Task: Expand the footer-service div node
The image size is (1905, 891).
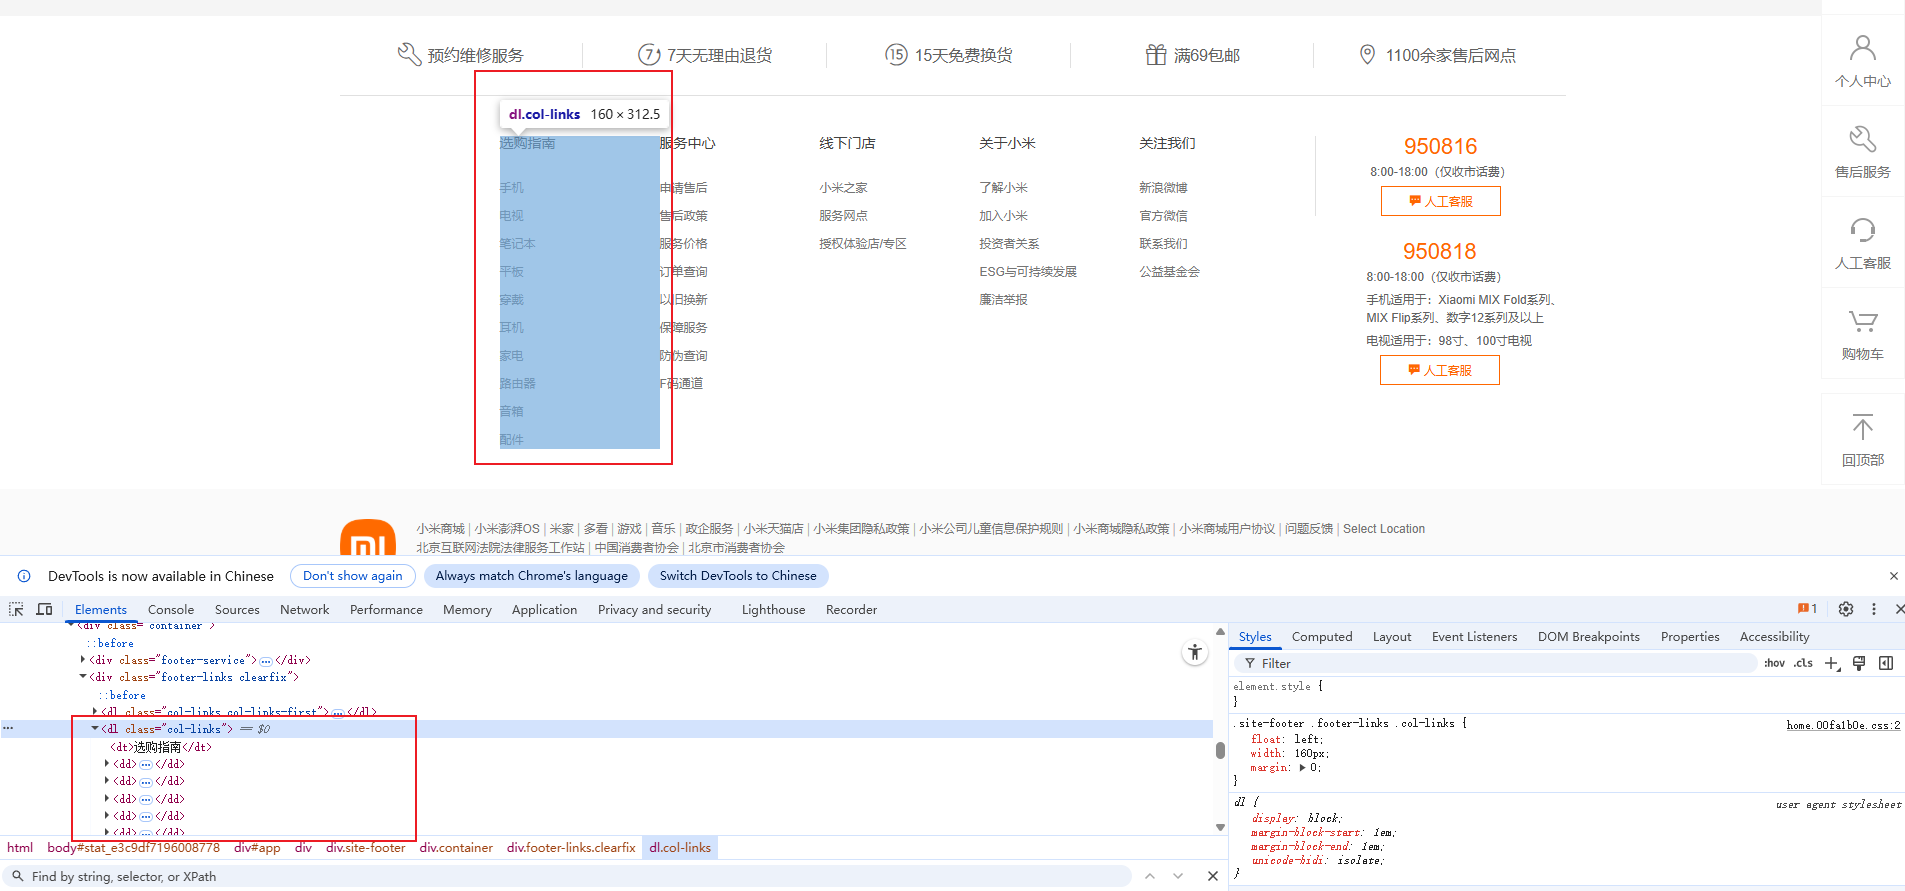Action: 83,659
